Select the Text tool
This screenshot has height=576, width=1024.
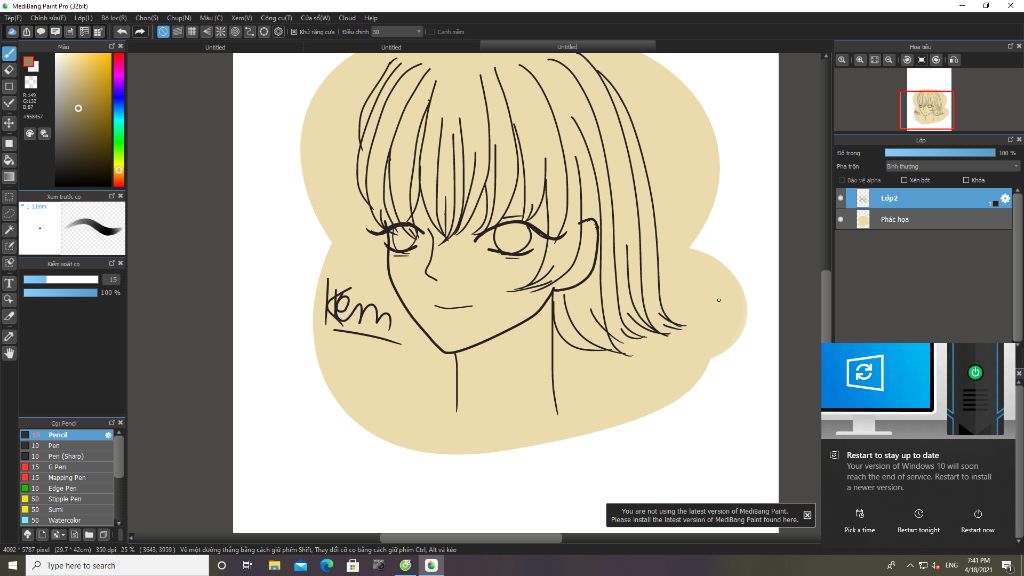(9, 283)
